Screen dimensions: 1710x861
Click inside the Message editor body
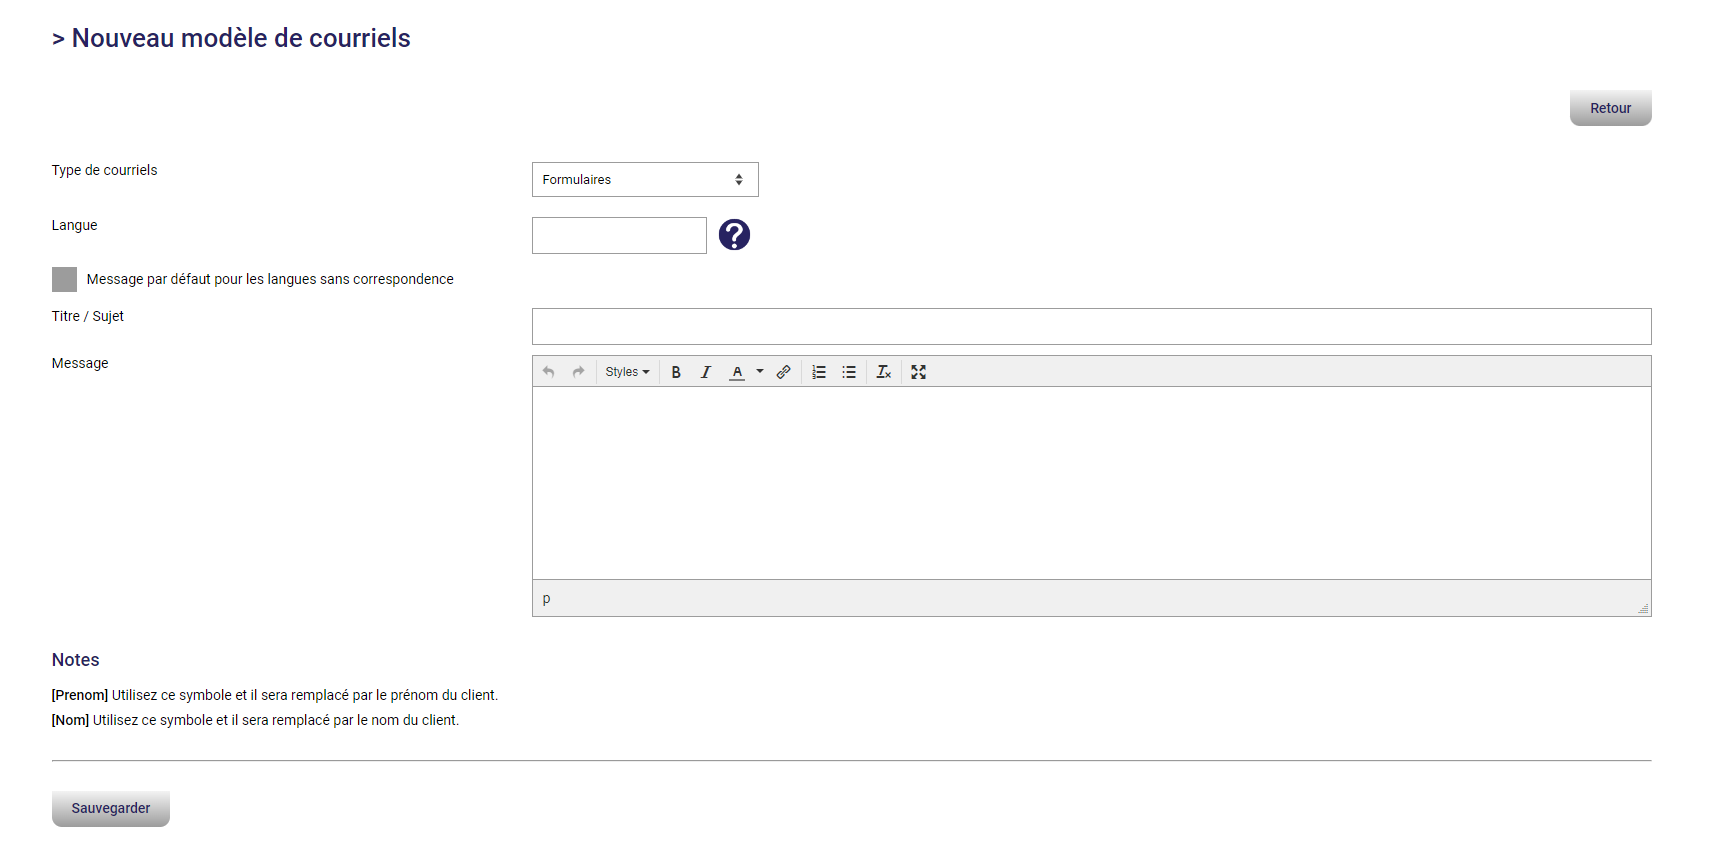point(1091,482)
